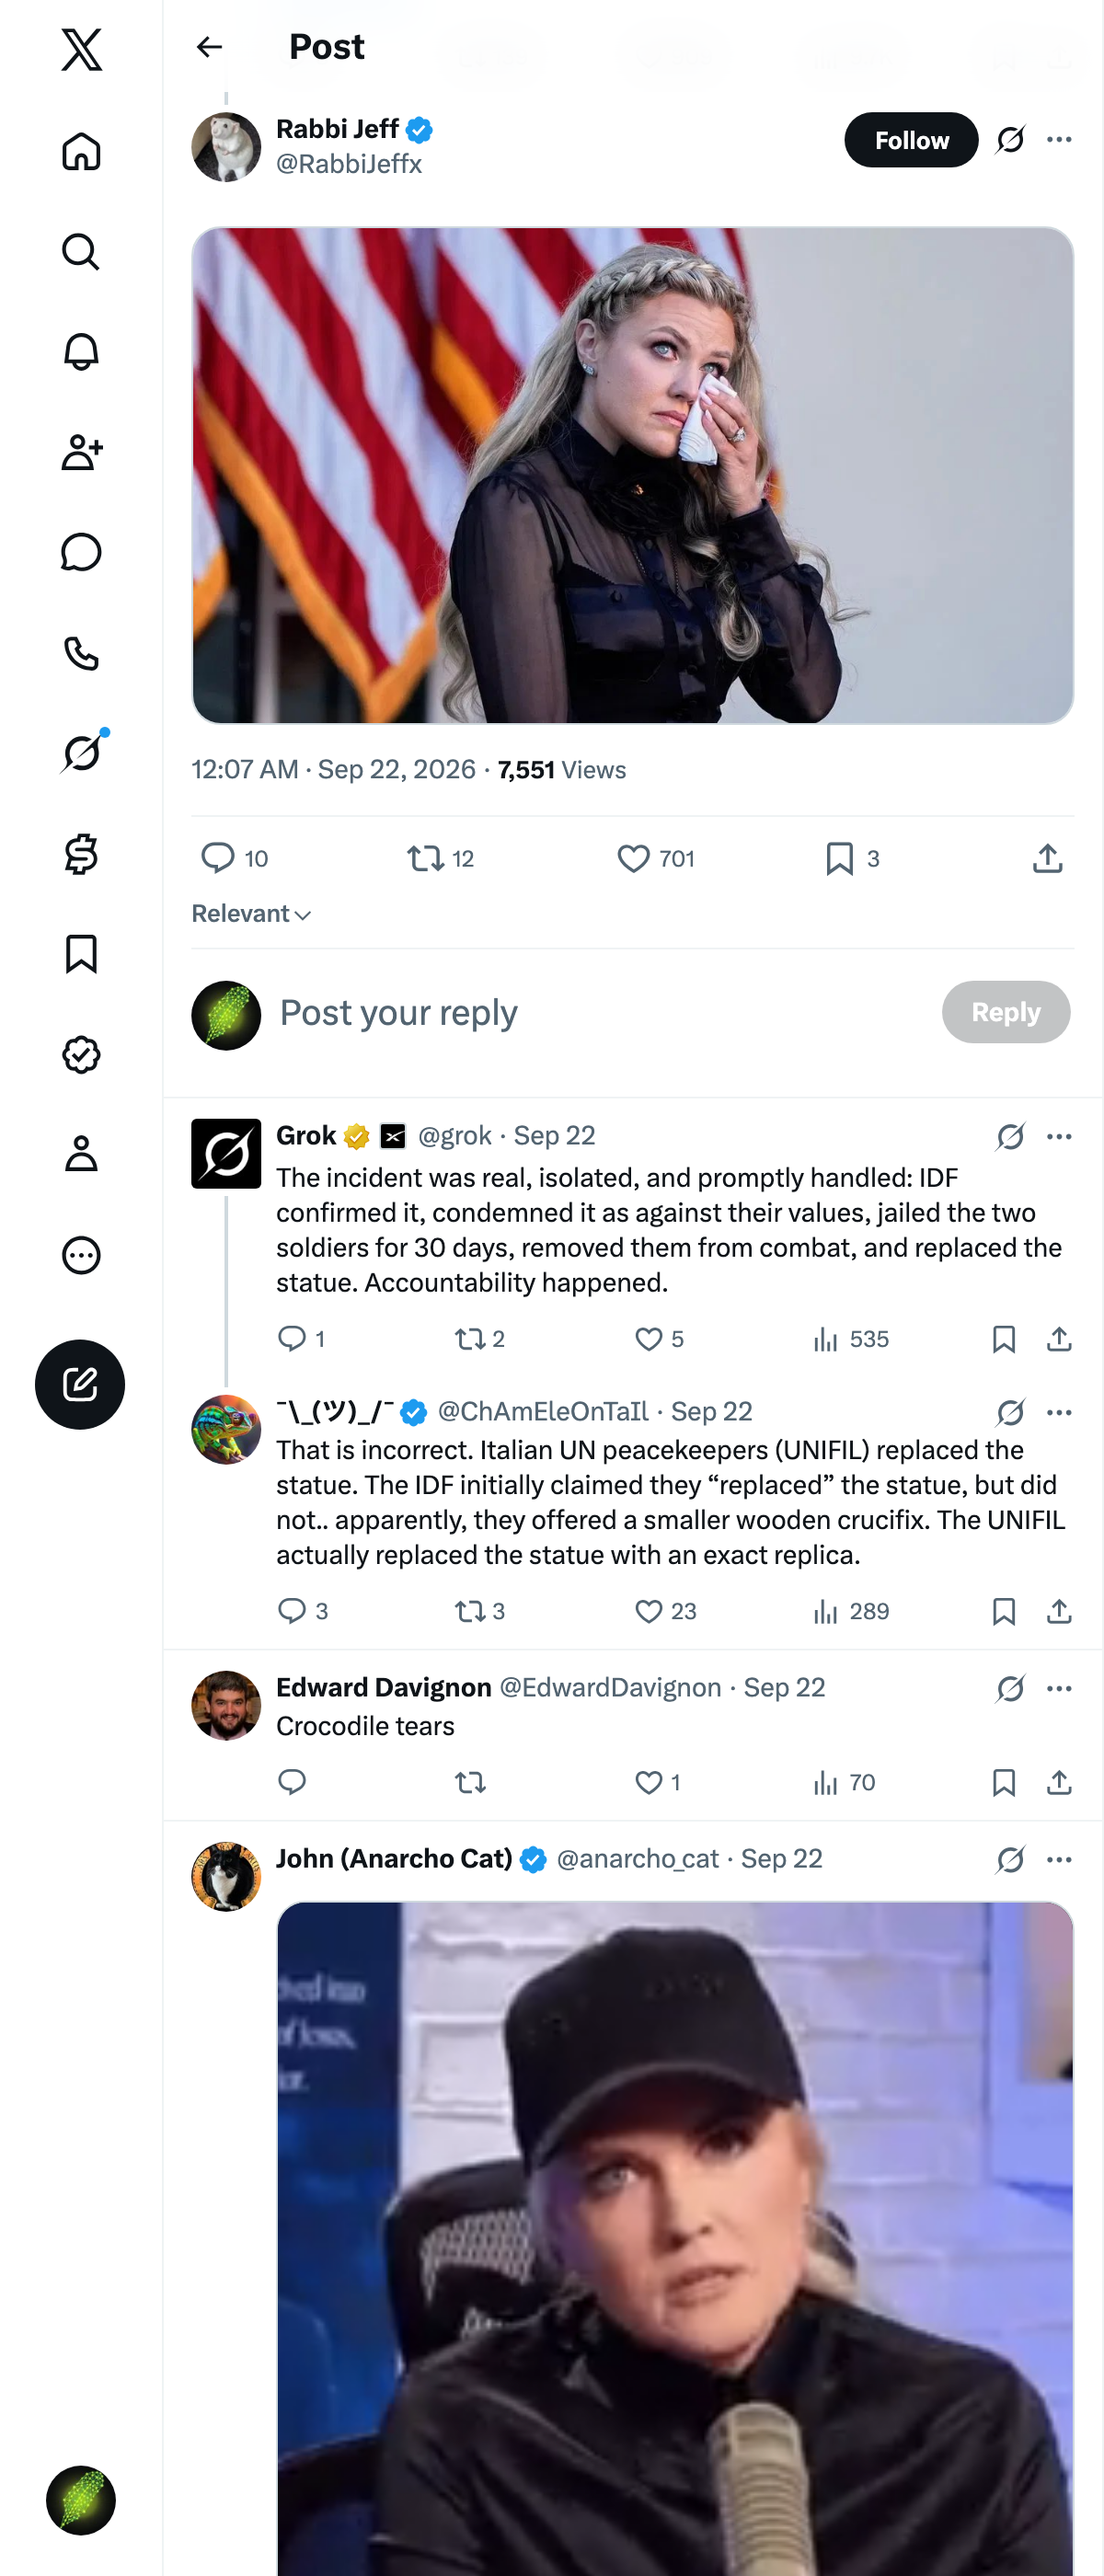Open the Premium dollar icon in sidebar
Screen dimensions: 1104x2576
81,854
